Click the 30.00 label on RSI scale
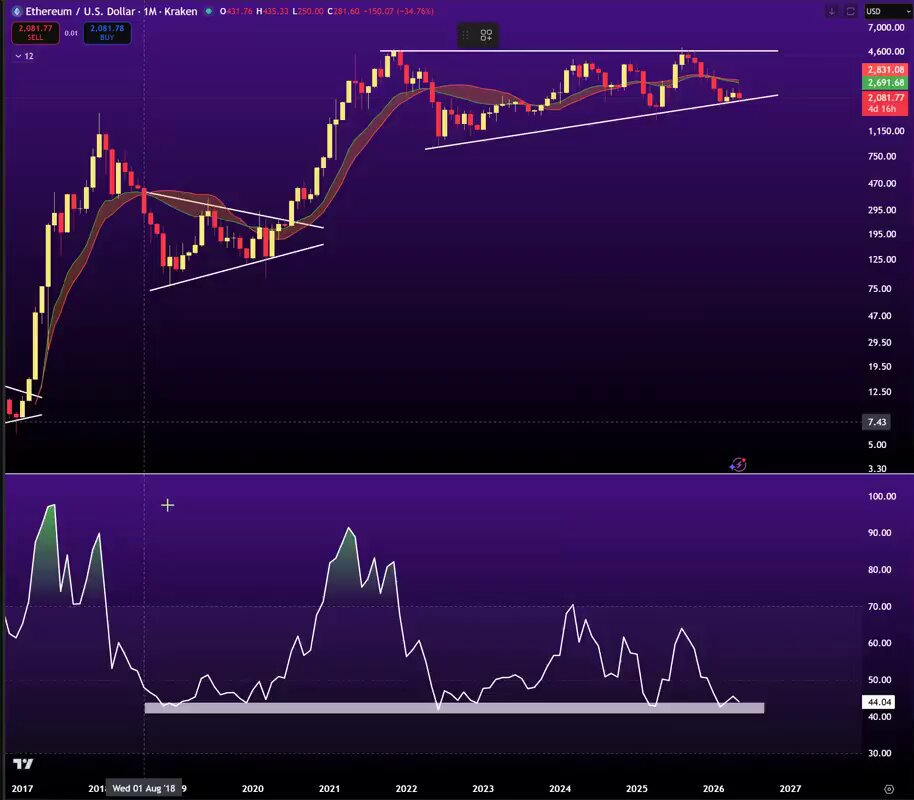Image resolution: width=914 pixels, height=800 pixels. click(x=880, y=753)
